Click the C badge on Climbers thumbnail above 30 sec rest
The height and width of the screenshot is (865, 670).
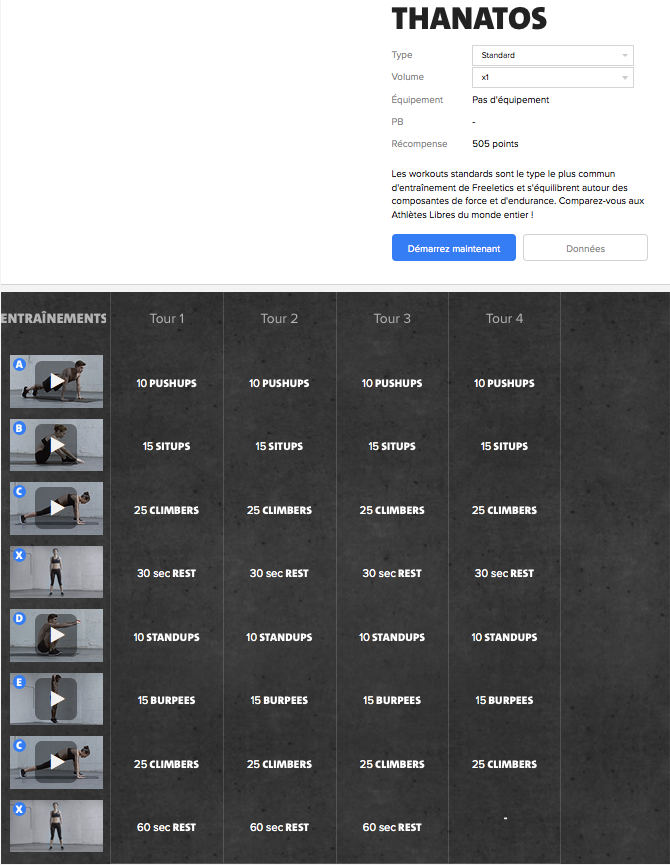click(x=19, y=491)
